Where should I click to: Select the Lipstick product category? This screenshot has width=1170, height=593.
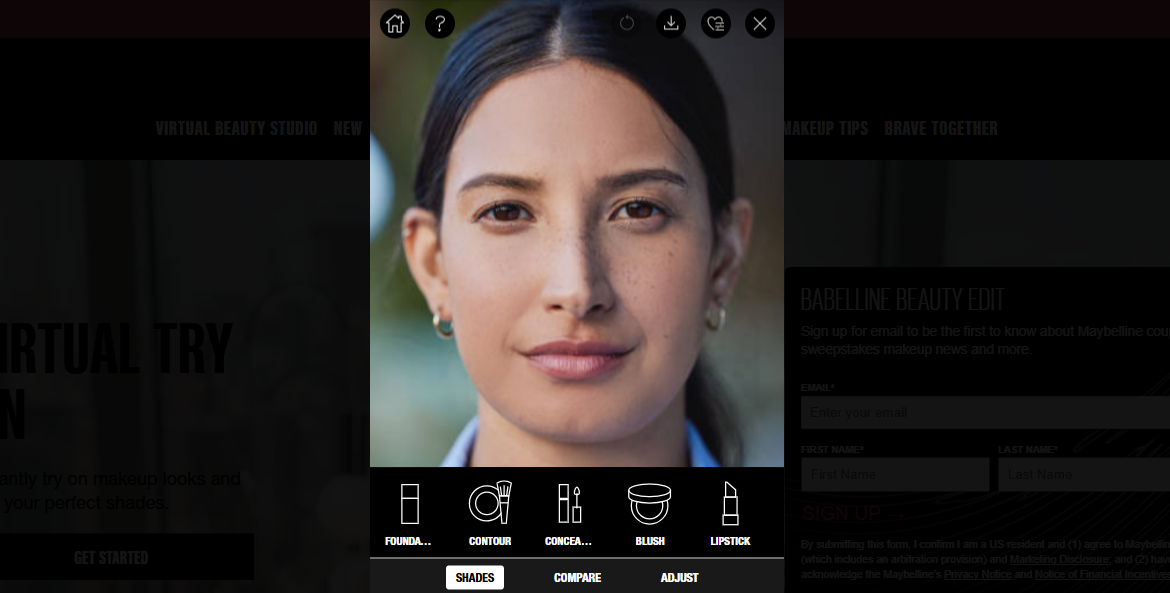tap(731, 514)
